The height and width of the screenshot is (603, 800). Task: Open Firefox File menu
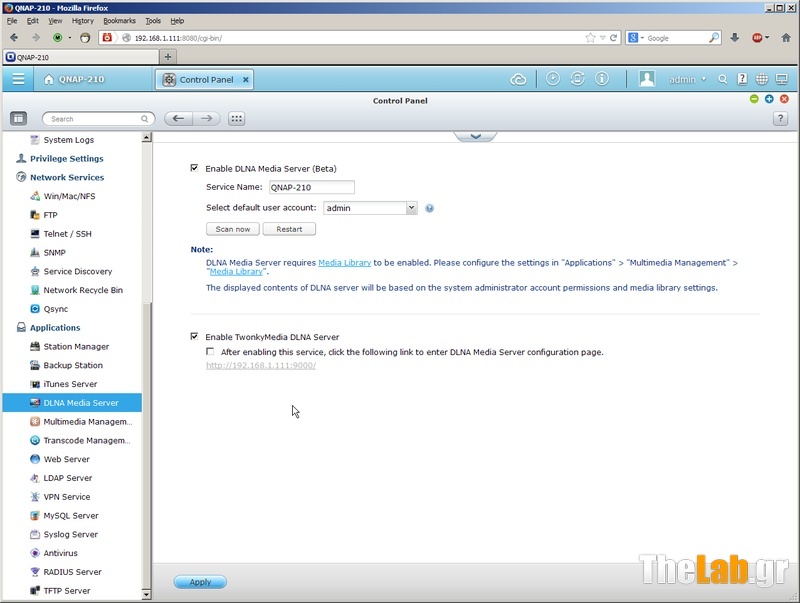click(x=12, y=21)
